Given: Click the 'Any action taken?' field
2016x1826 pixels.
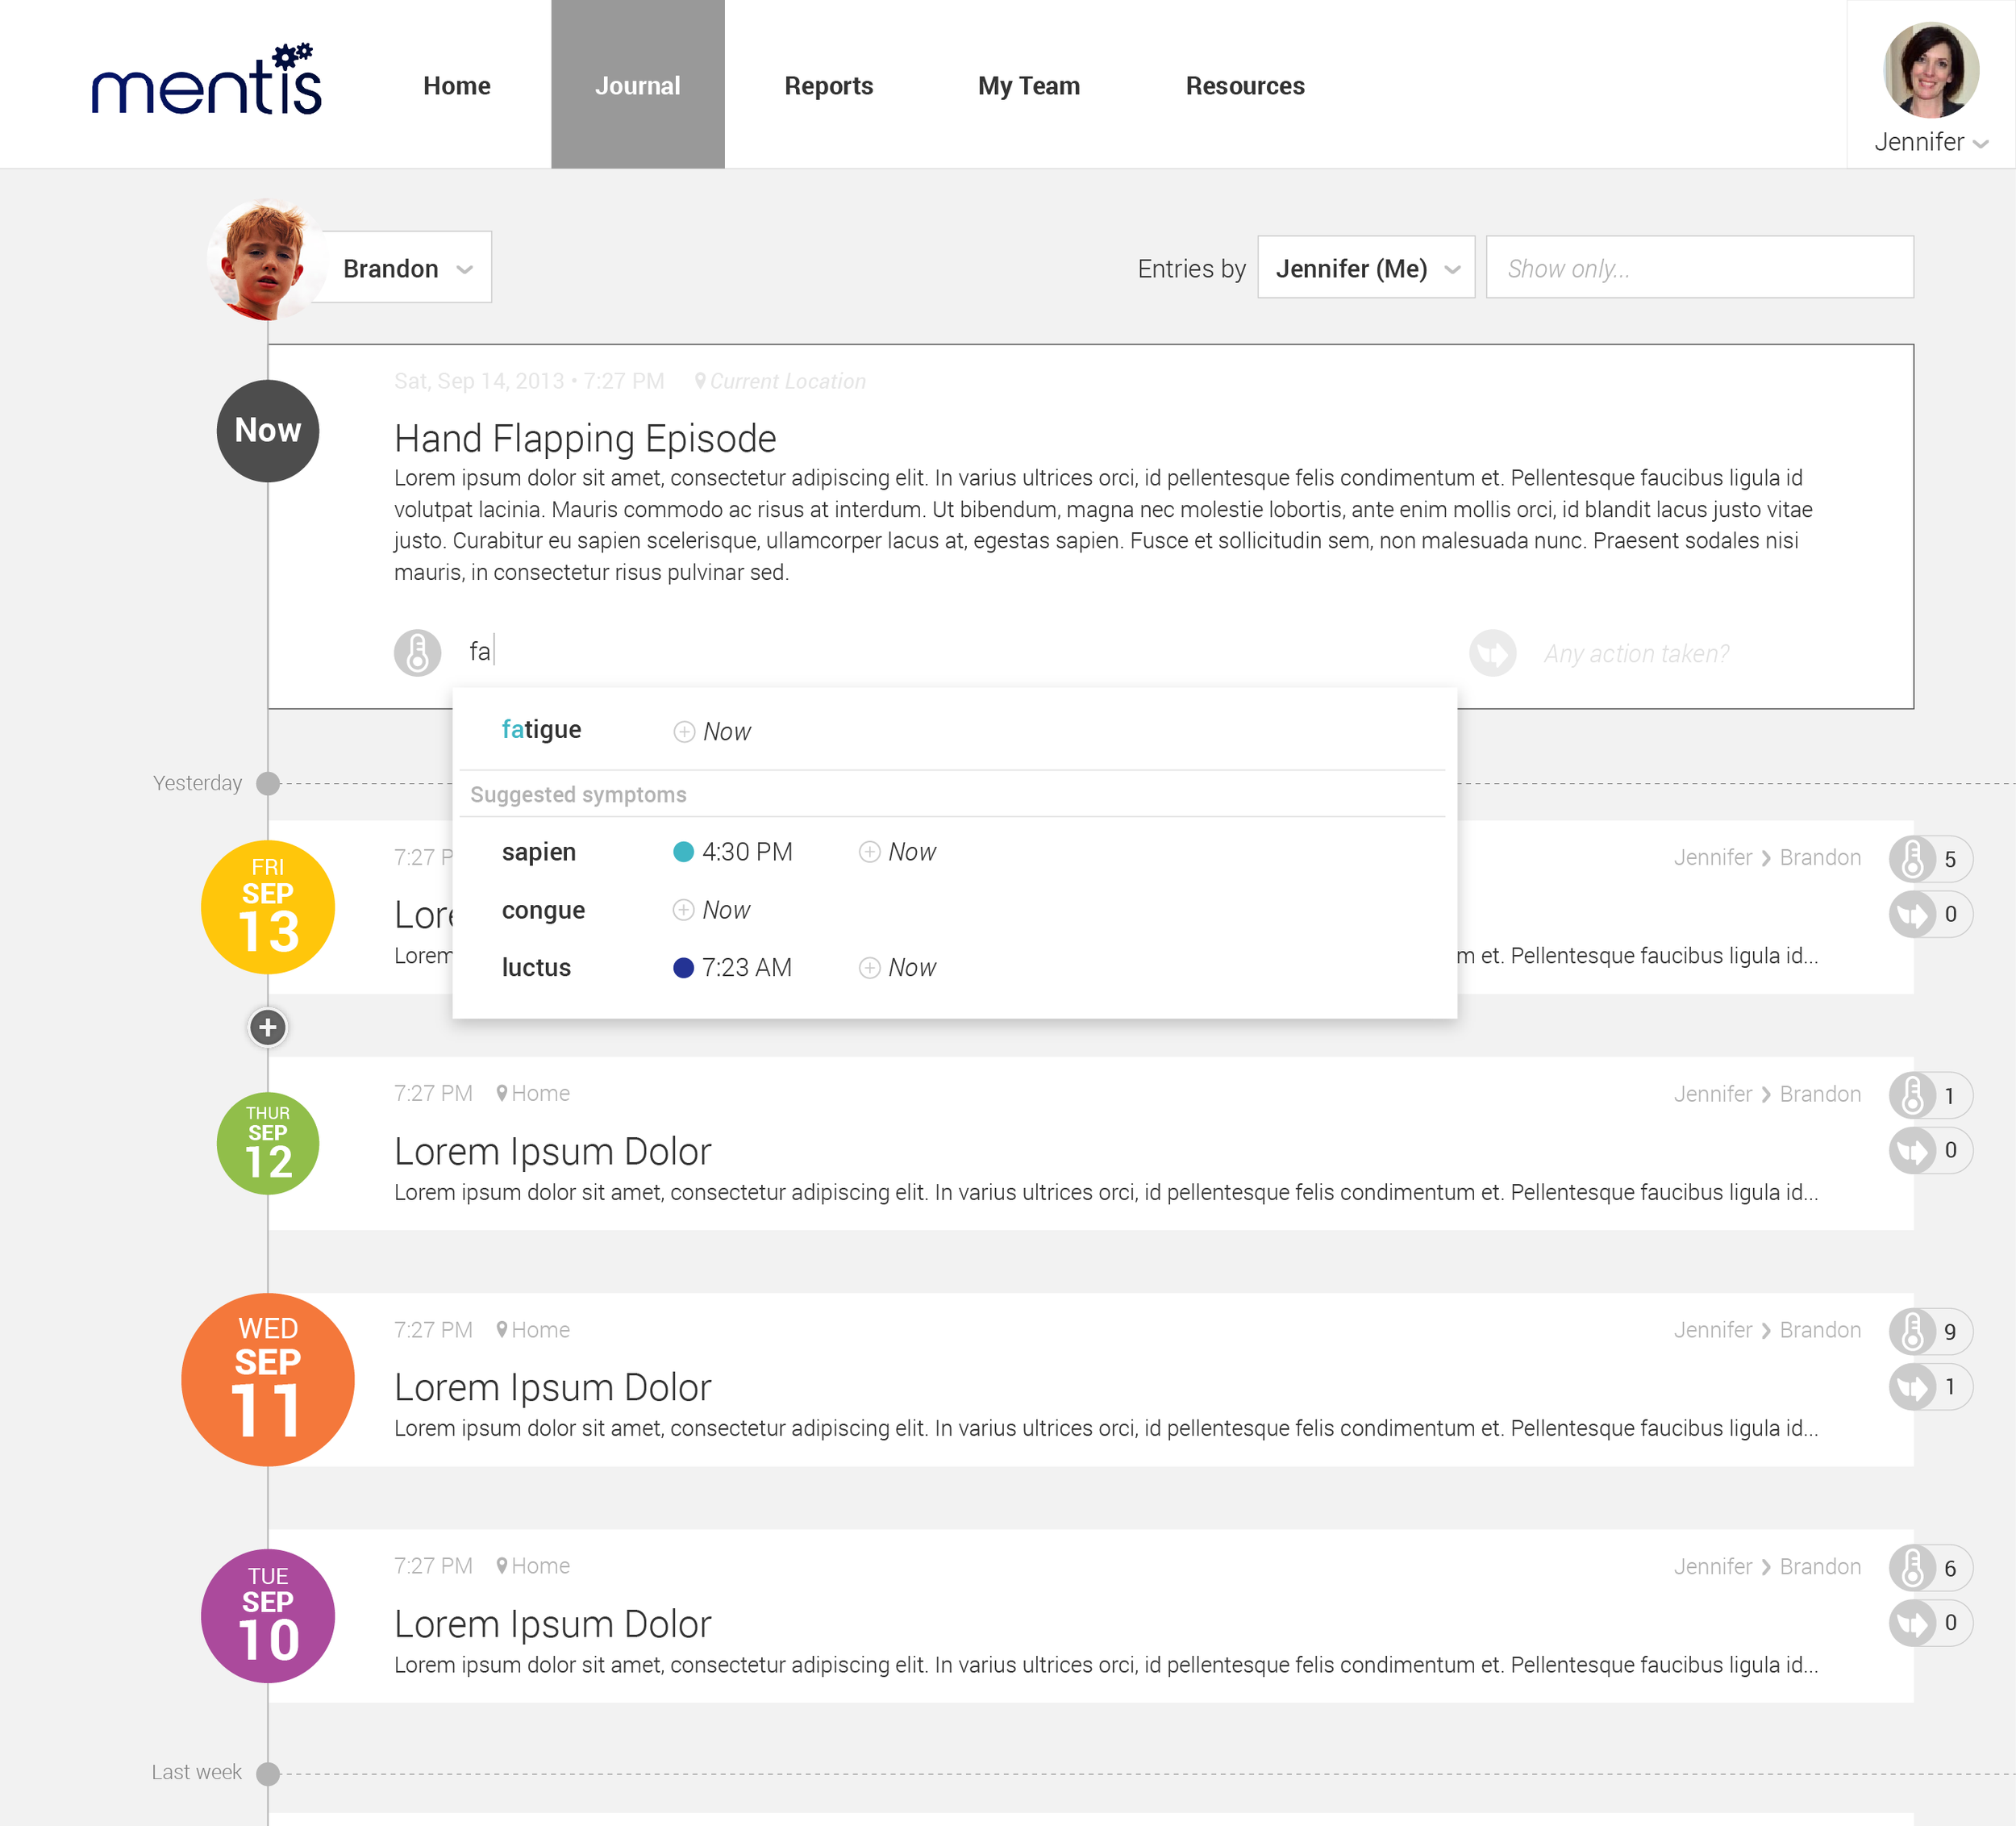Looking at the screenshot, I should [1636, 653].
